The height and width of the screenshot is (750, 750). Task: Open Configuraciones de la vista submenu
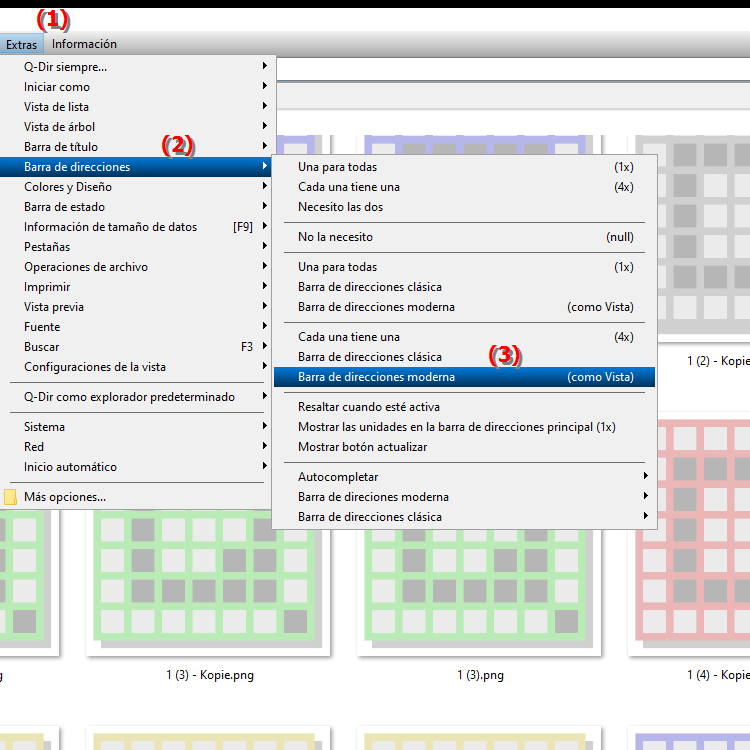coord(137,367)
